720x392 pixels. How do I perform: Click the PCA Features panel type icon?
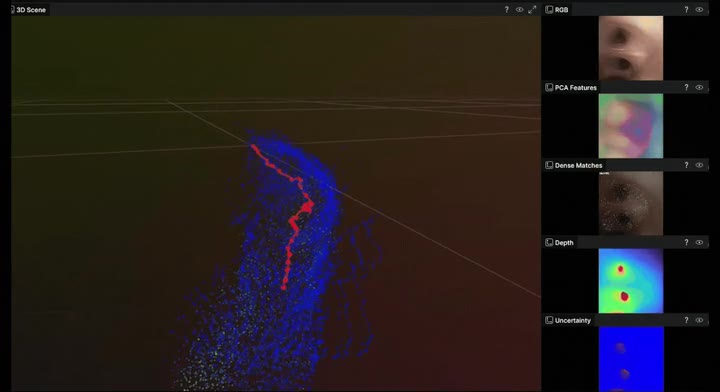coord(549,87)
